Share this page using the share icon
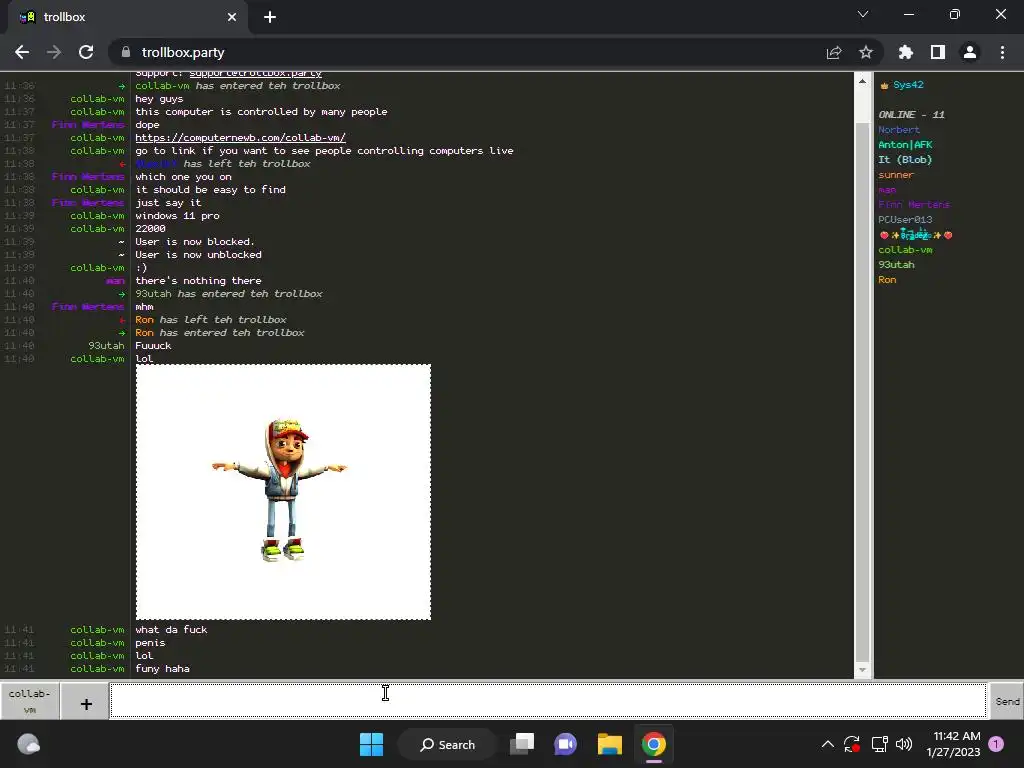Viewport: 1024px width, 768px height. click(x=834, y=52)
